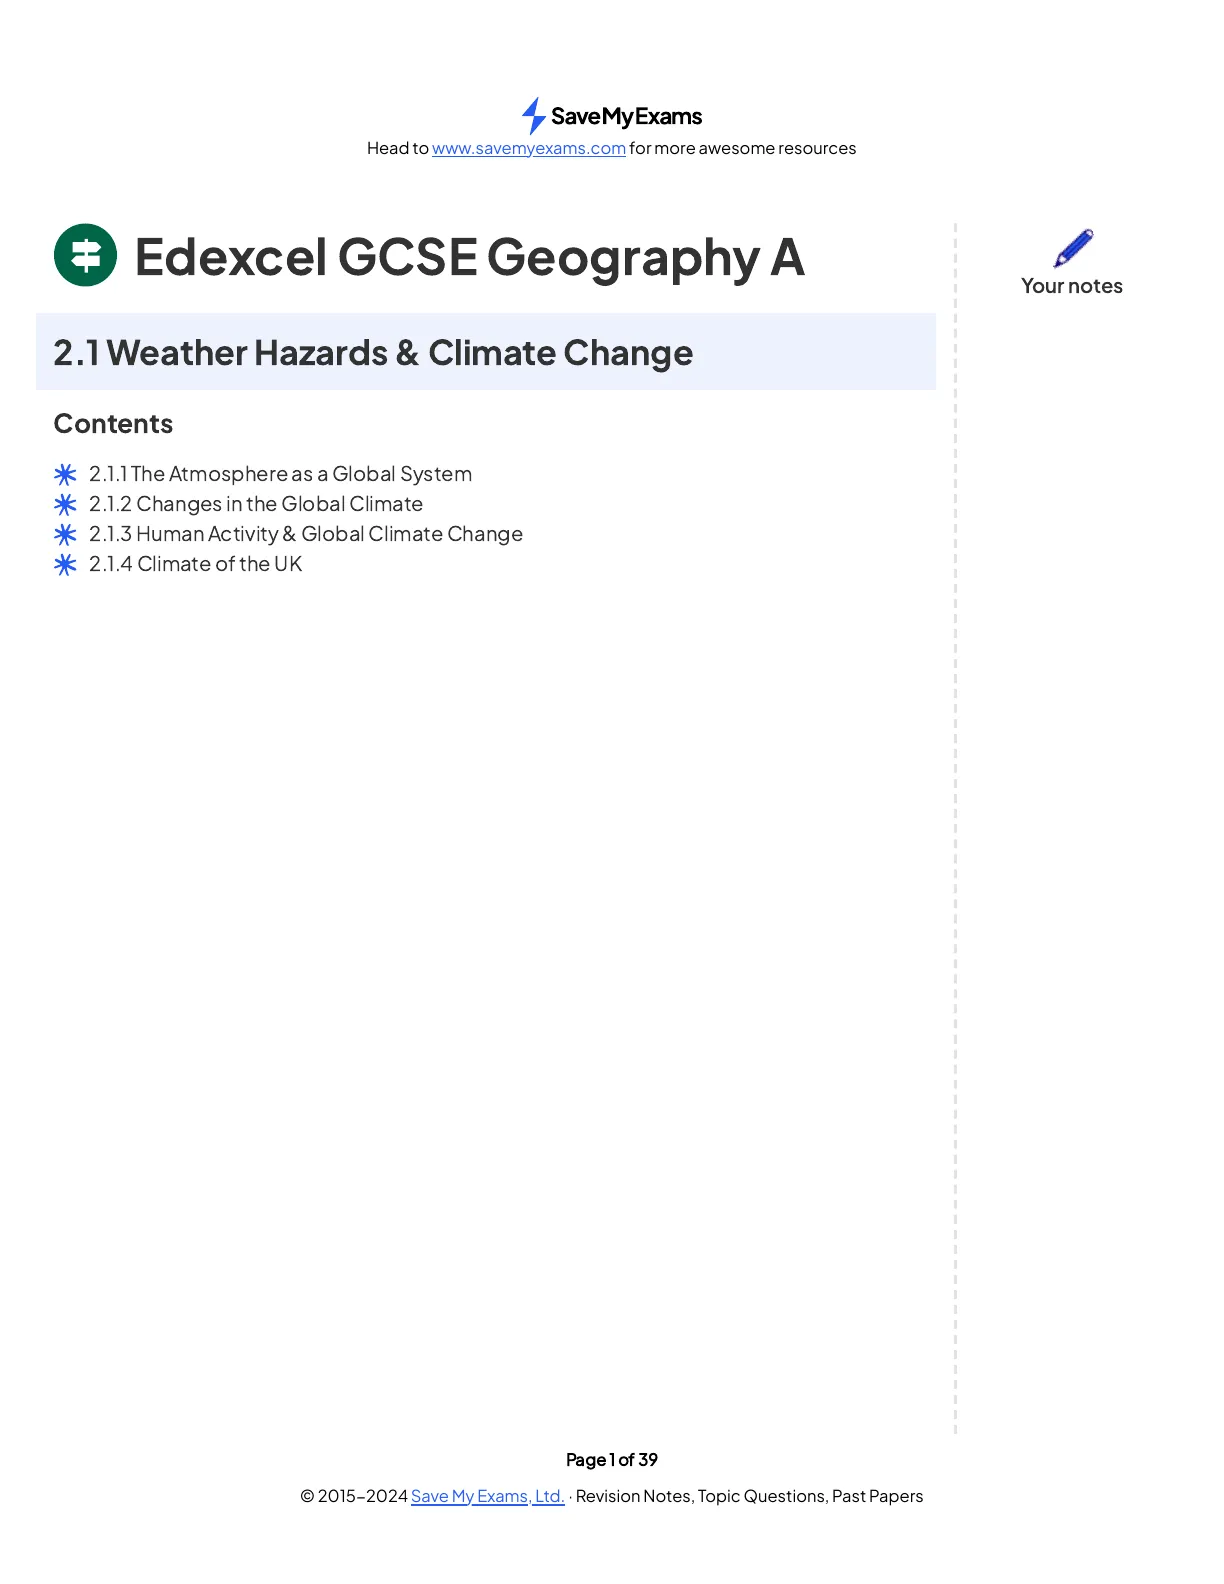Click the blue pencil notes icon

[x=1073, y=247]
